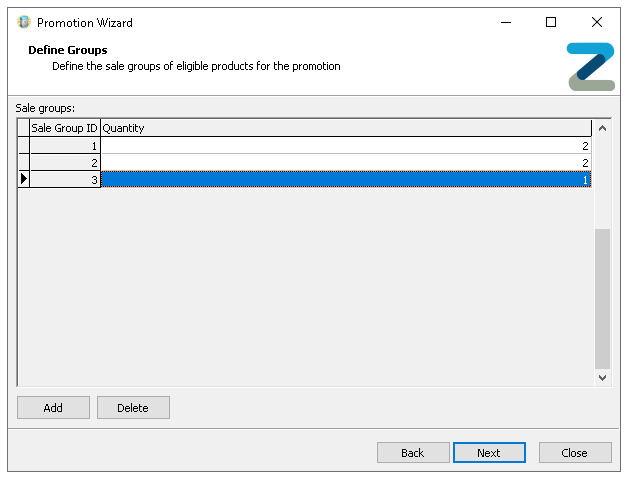Screen dimensions: 628x478
Task: Click the Quantity cell of Sale Group 1
Action: pyautogui.click(x=345, y=146)
